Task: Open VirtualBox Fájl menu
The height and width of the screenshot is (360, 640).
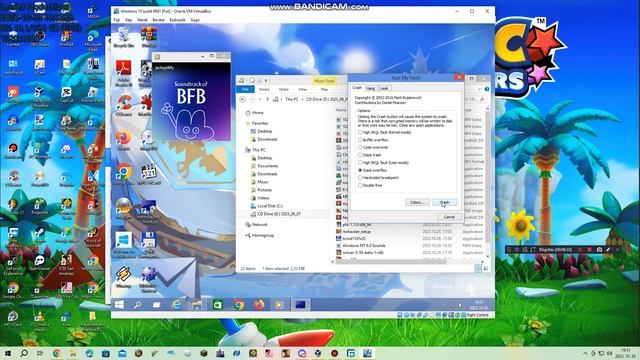Action: pyautogui.click(x=117, y=20)
